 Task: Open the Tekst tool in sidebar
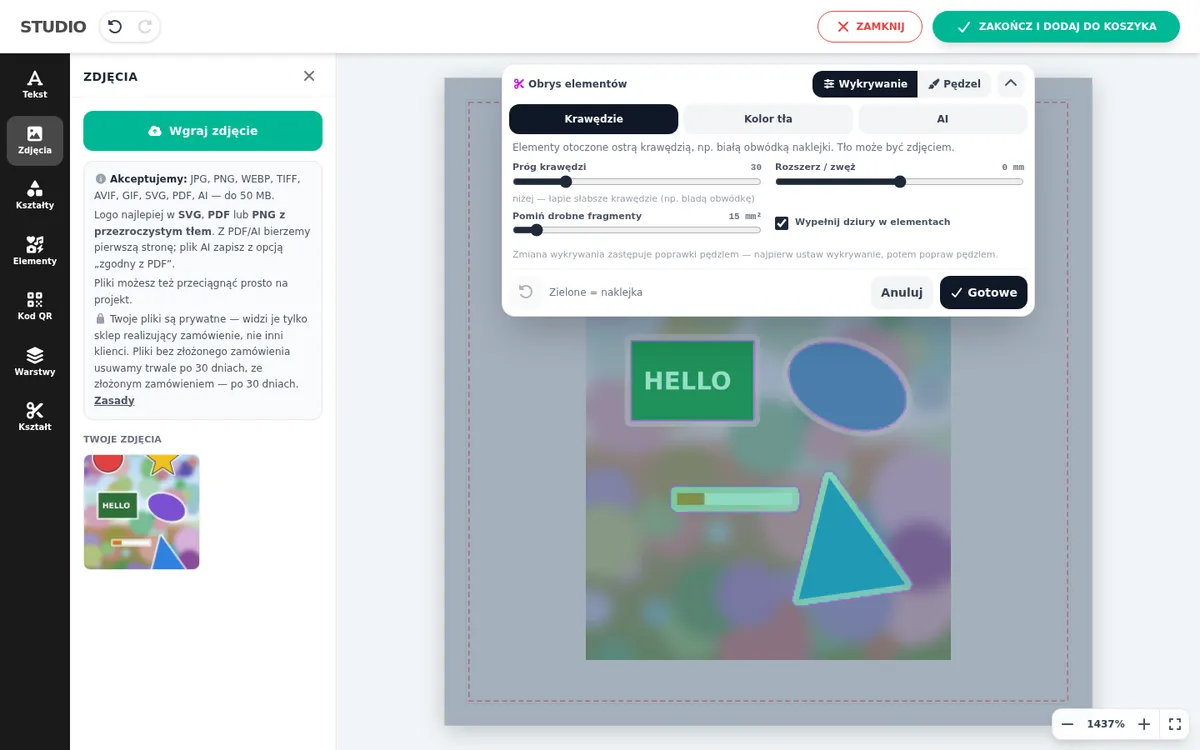tap(35, 85)
